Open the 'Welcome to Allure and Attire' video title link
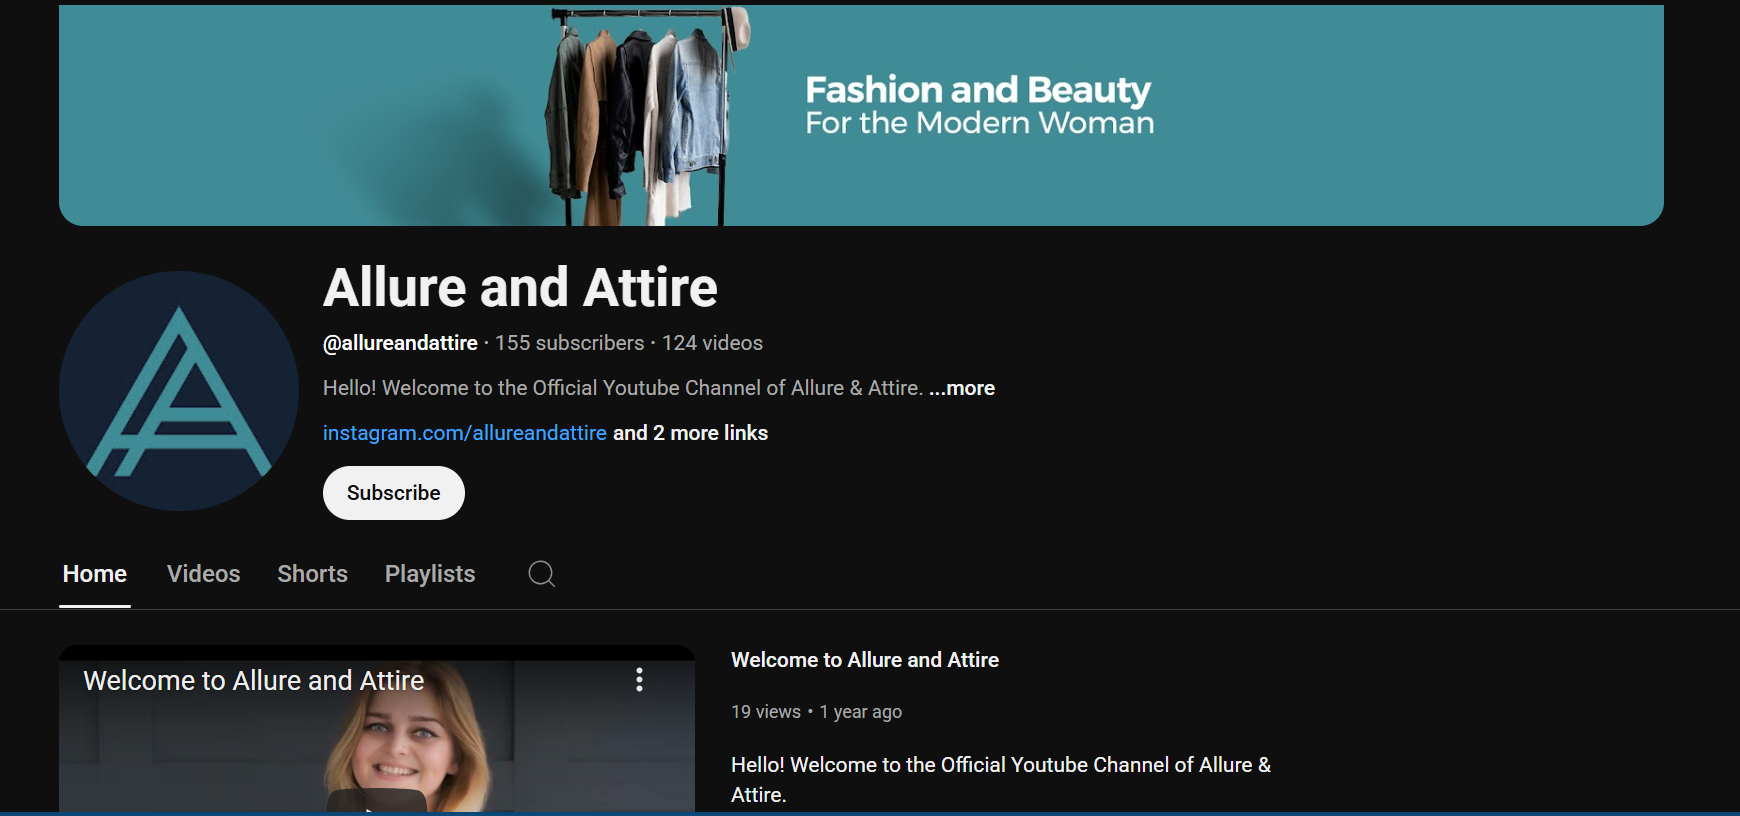 point(865,660)
